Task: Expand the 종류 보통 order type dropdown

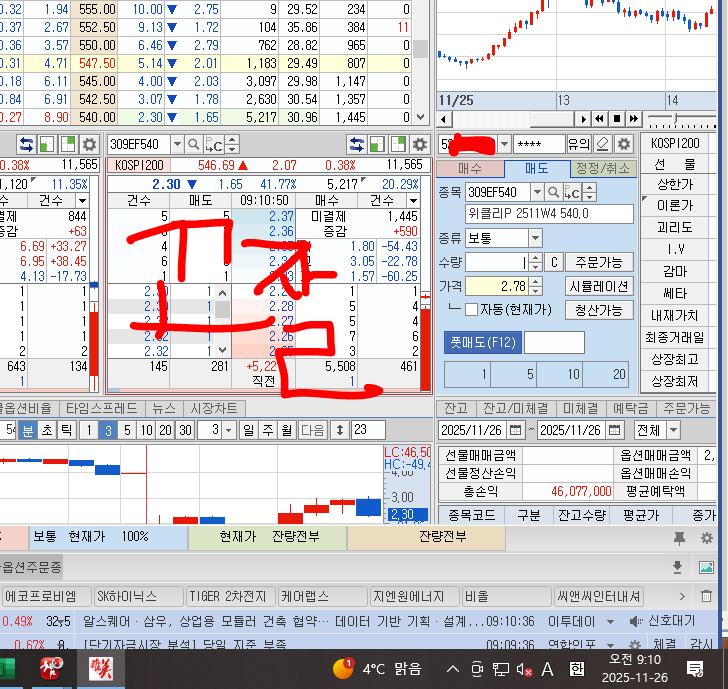Action: pyautogui.click(x=535, y=238)
